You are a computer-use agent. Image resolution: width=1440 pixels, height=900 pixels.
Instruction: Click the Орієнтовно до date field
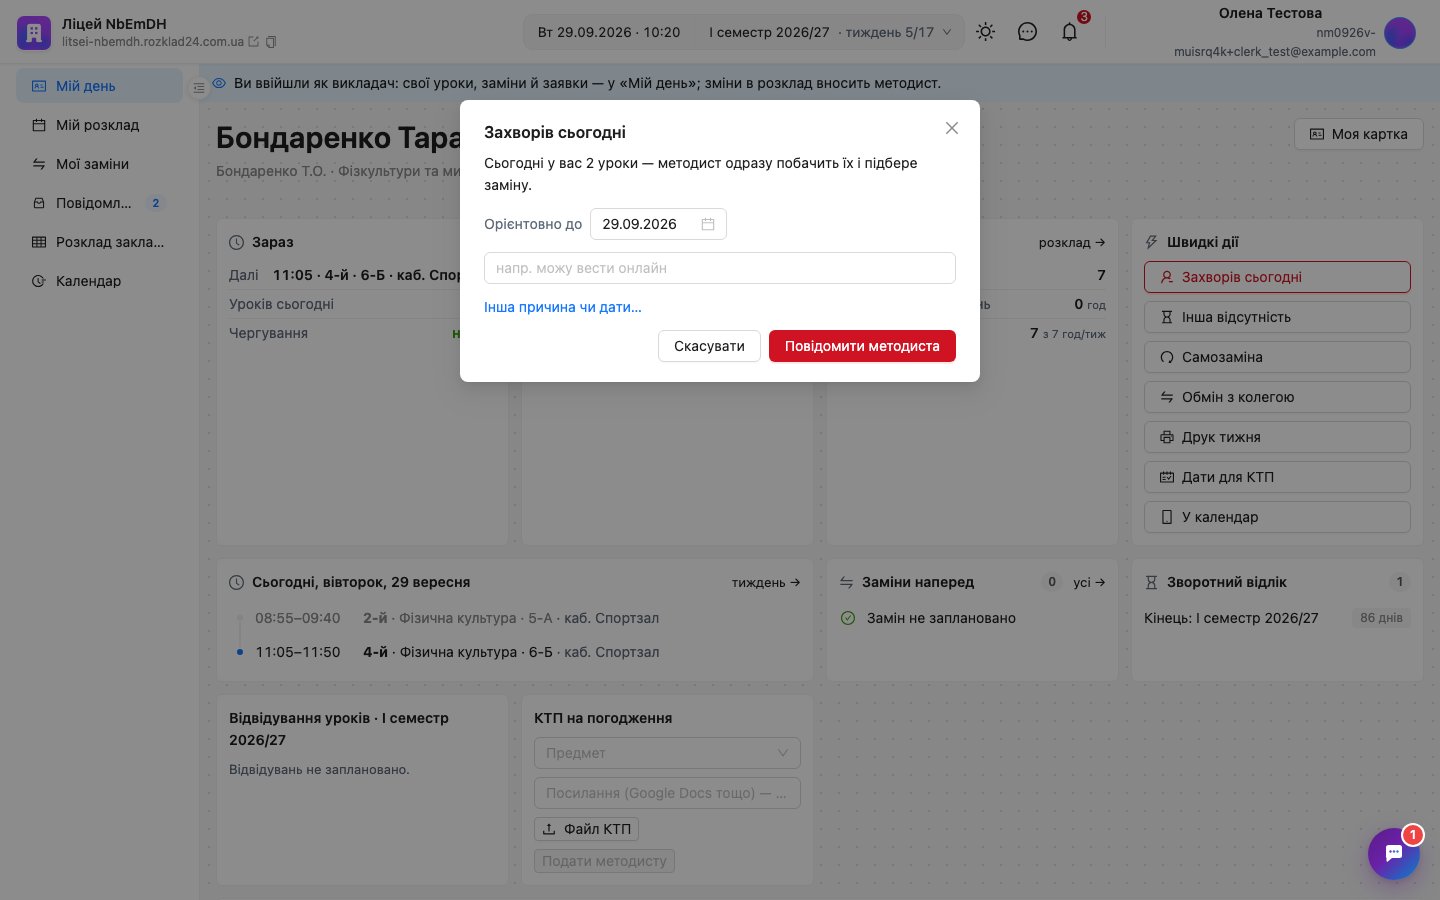click(x=658, y=224)
